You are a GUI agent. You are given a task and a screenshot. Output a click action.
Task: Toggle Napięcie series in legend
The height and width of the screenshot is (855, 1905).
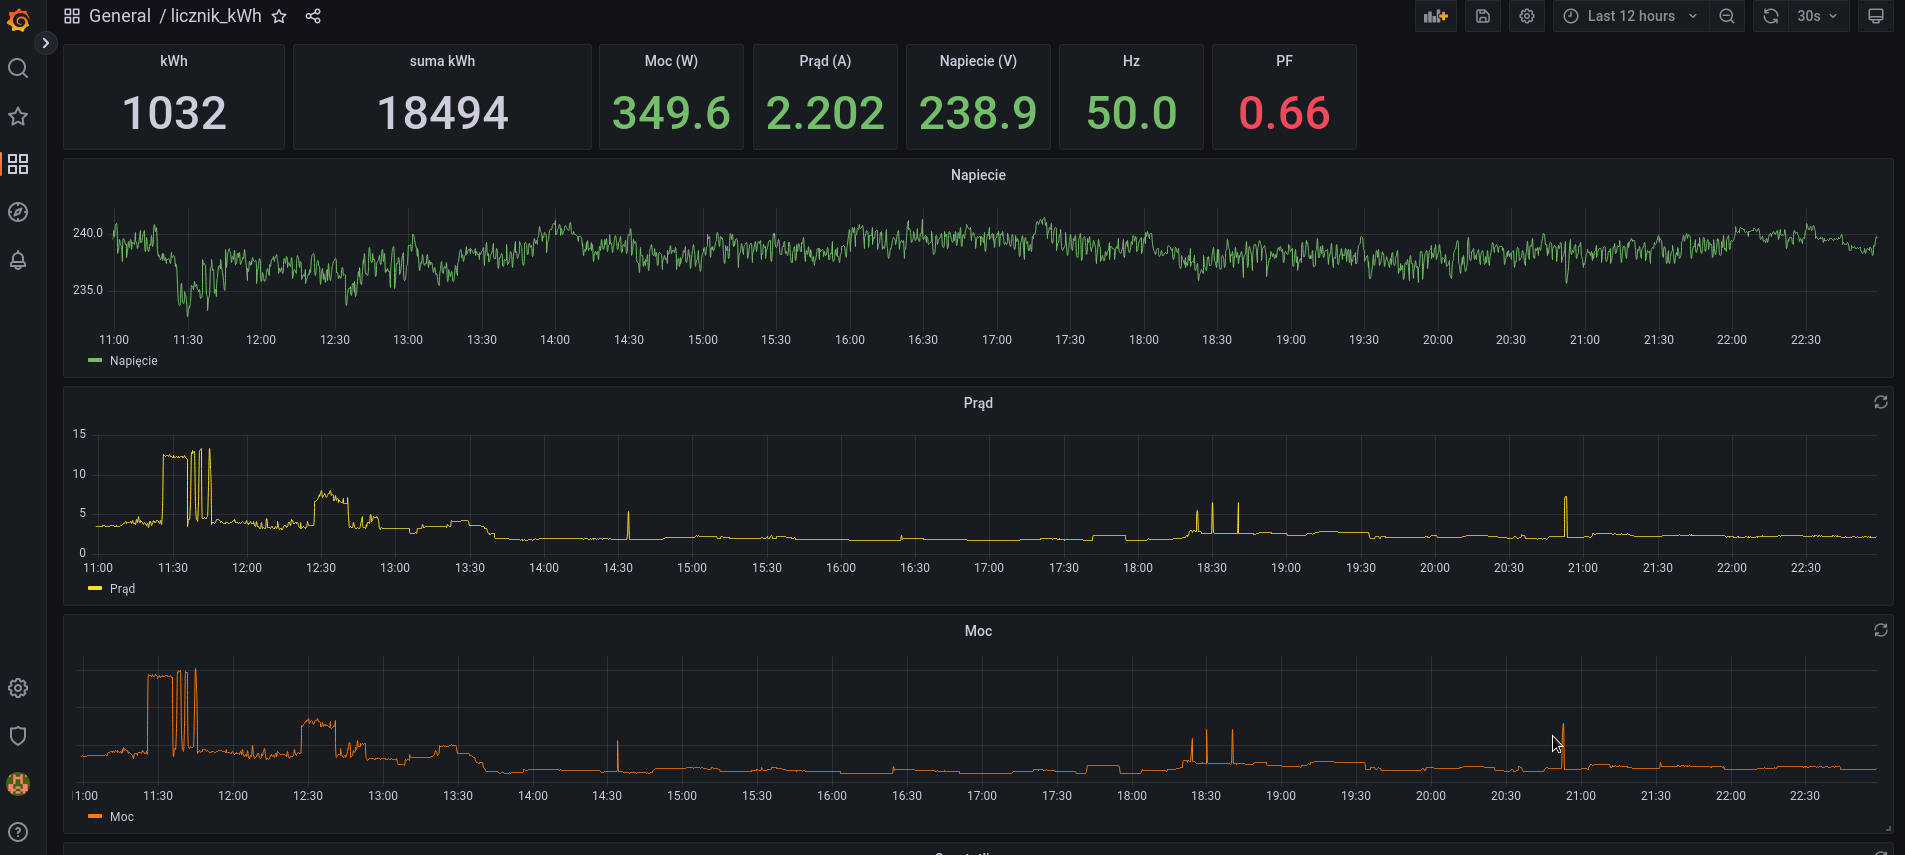(133, 361)
